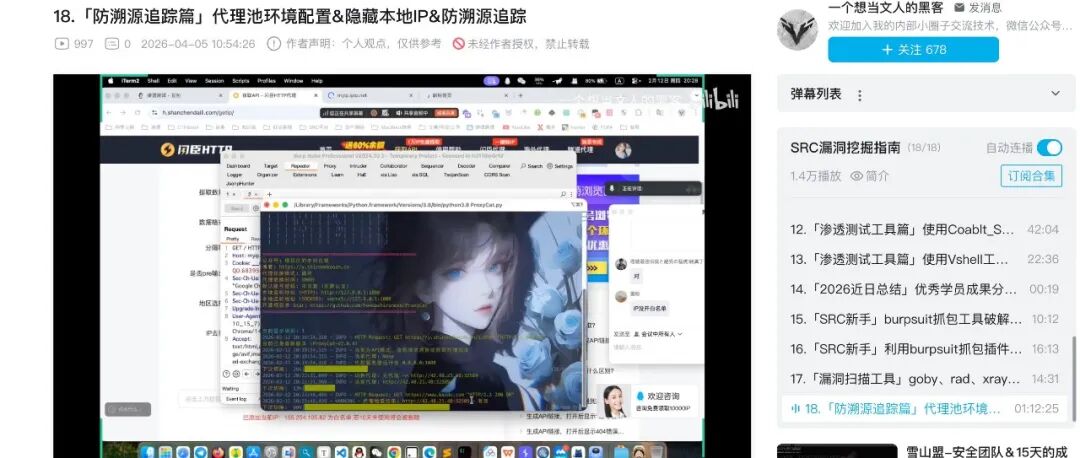The image size is (1080, 458).
Task: Open the 会议中所有人 recipient dropdown in the meeting chat
Action: pos(658,333)
